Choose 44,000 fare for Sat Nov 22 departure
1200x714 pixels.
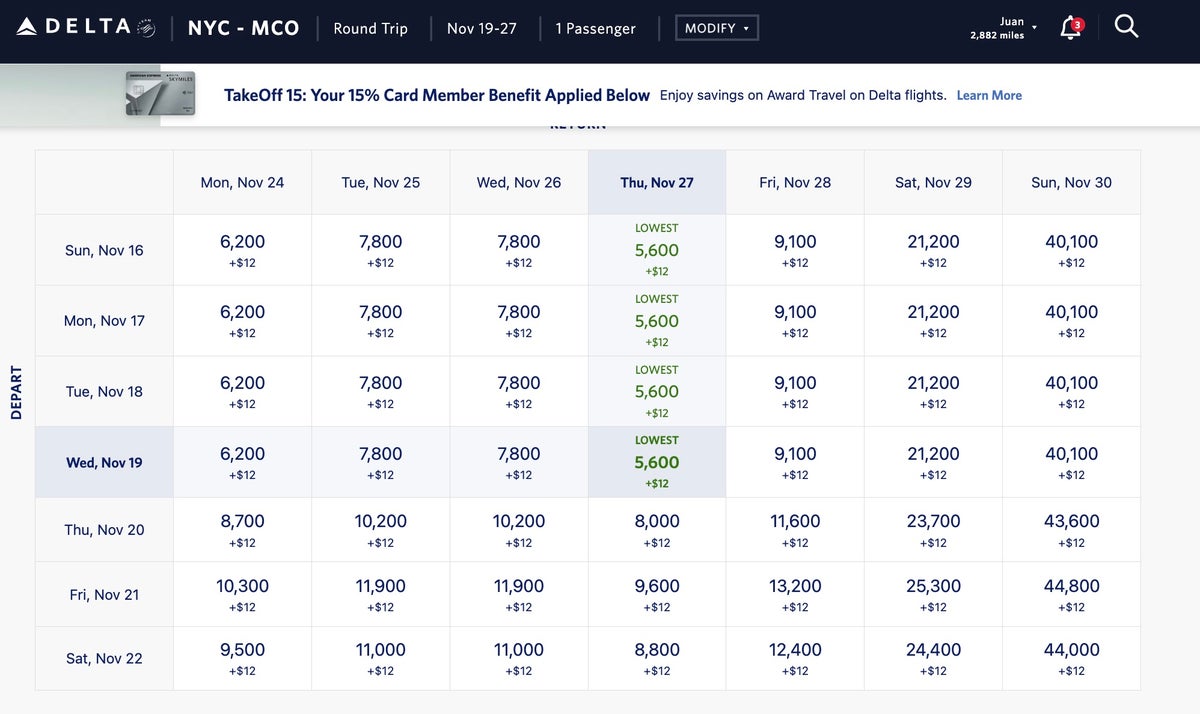[1071, 658]
